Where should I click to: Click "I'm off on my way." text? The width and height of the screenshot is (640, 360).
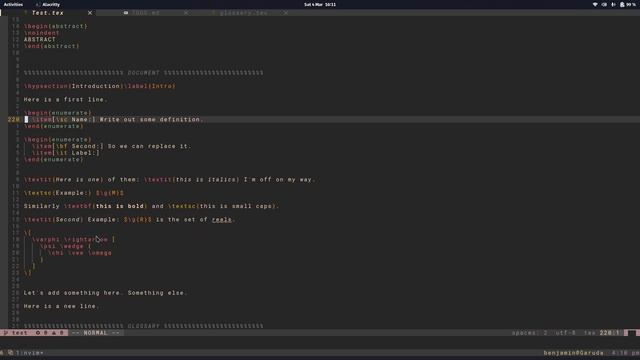coord(280,180)
